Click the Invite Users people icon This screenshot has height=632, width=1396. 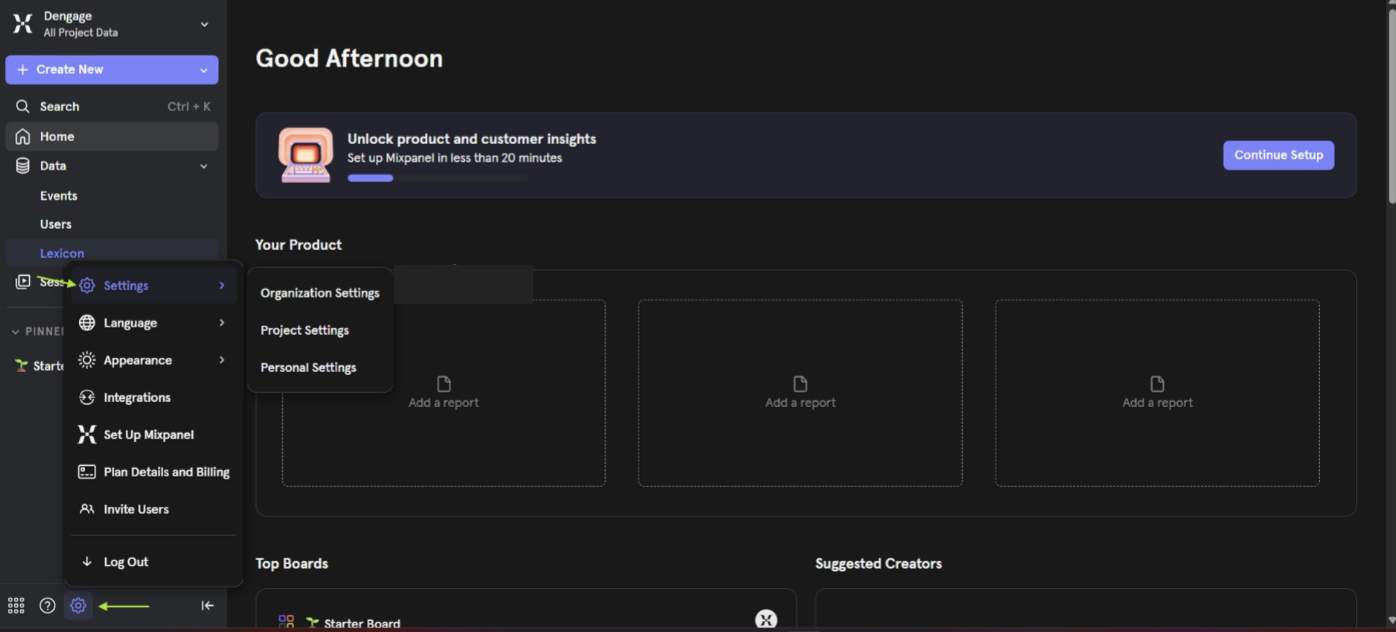click(x=87, y=509)
